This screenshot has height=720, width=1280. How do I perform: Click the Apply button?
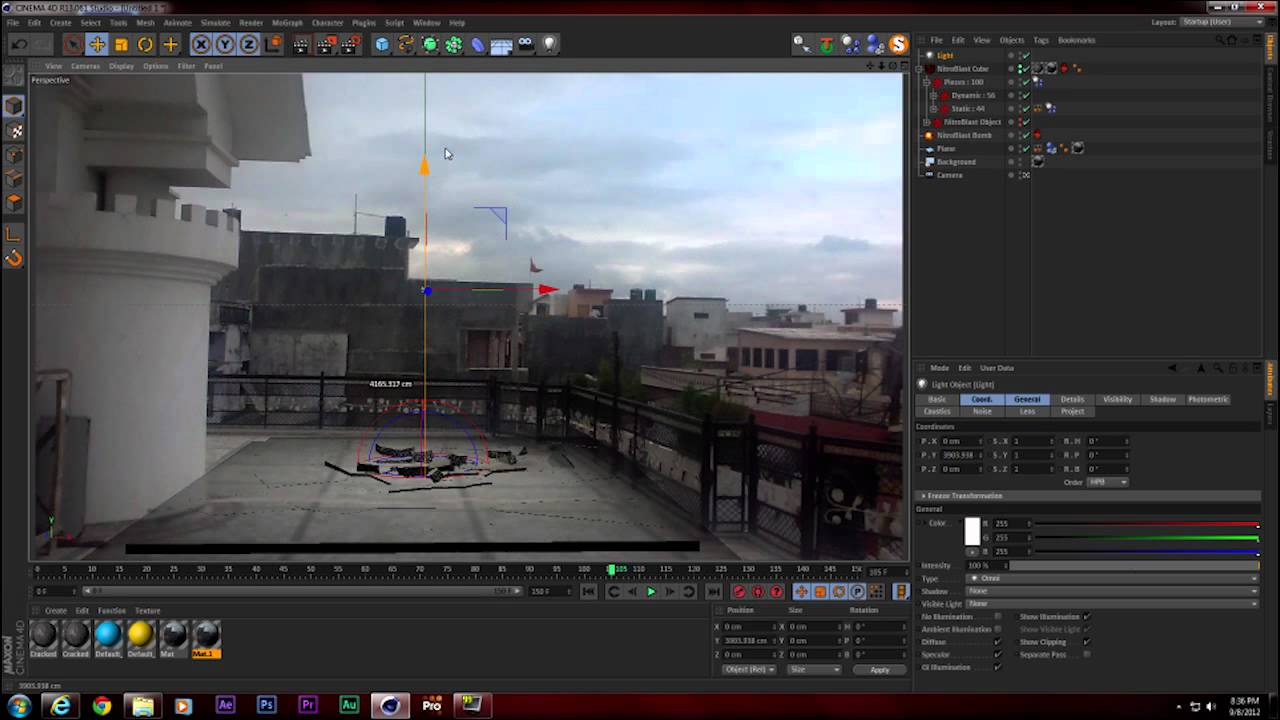879,669
